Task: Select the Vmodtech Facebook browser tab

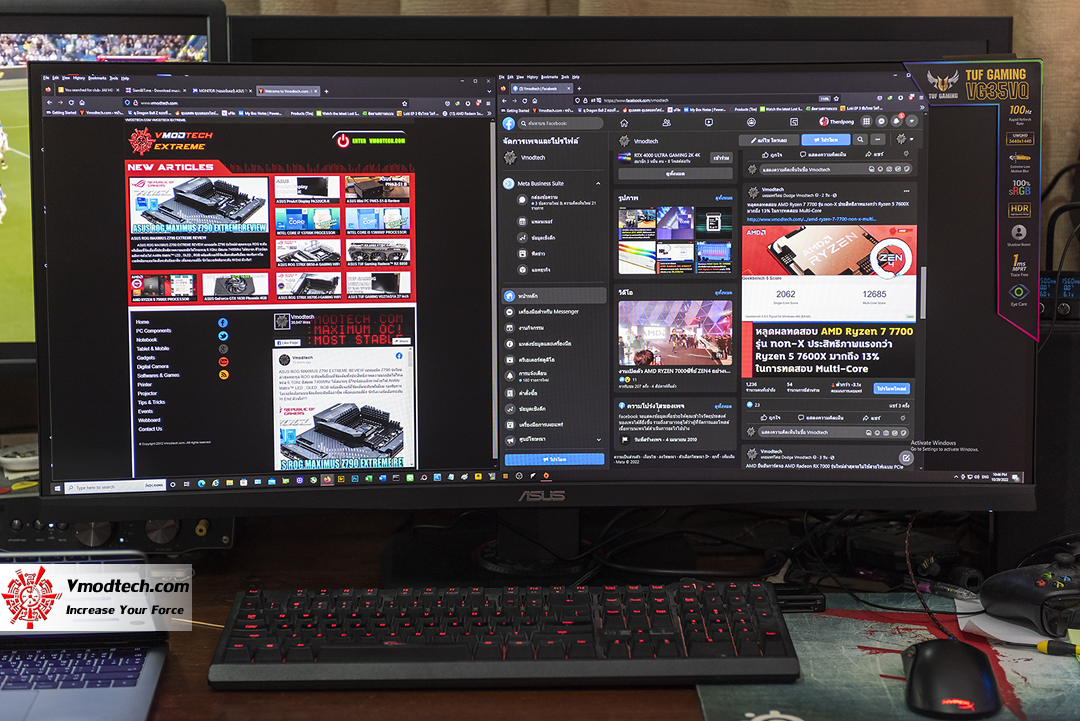Action: [x=540, y=89]
